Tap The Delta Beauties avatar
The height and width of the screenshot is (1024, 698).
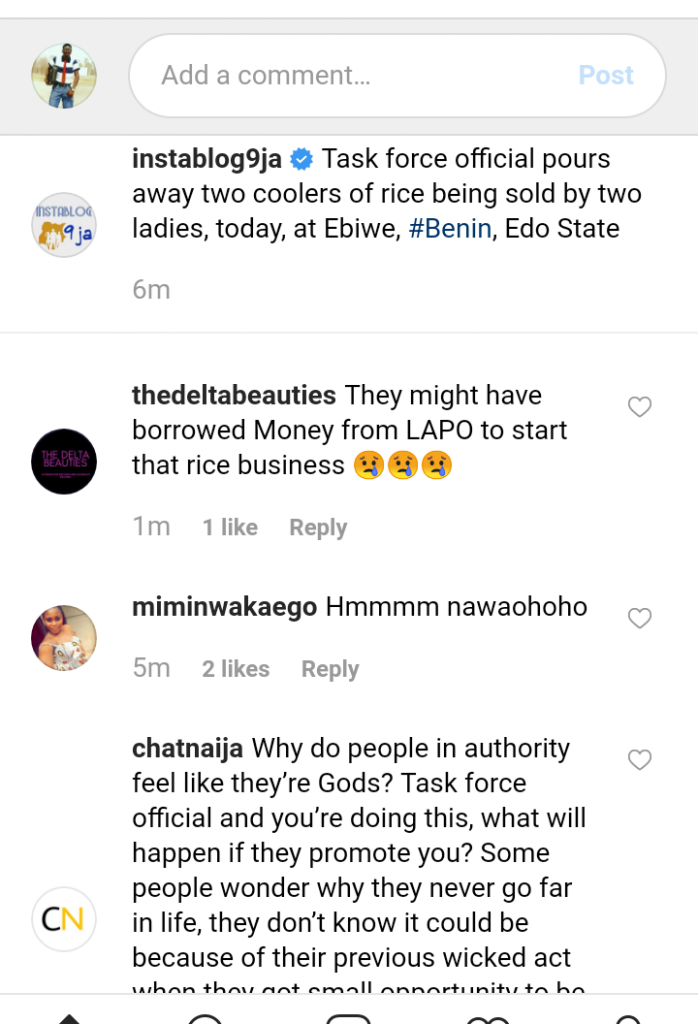tap(64, 461)
